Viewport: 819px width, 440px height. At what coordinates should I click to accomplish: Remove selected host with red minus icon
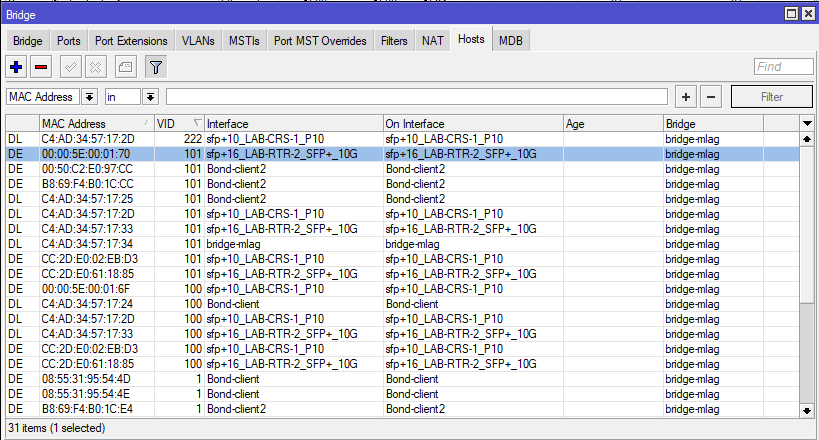coord(41,67)
